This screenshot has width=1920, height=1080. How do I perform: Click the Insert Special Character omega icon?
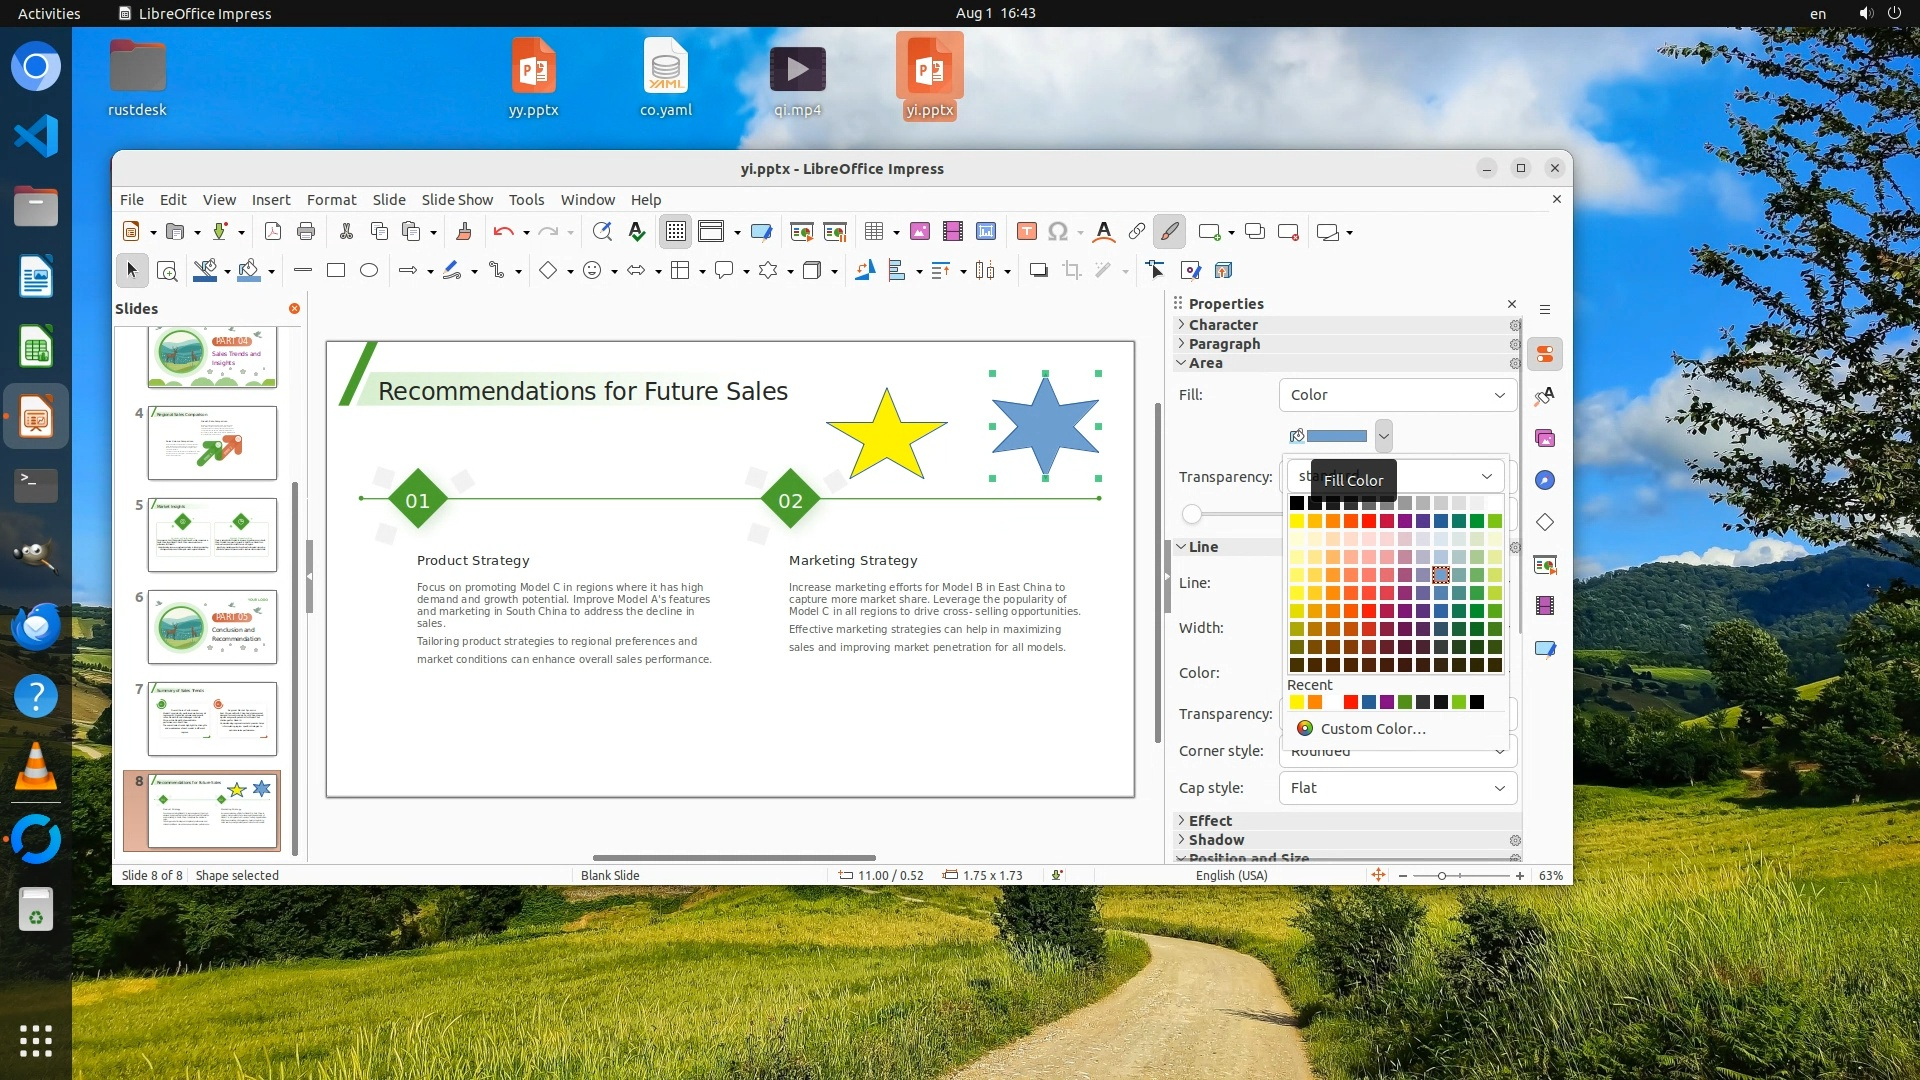click(1057, 232)
